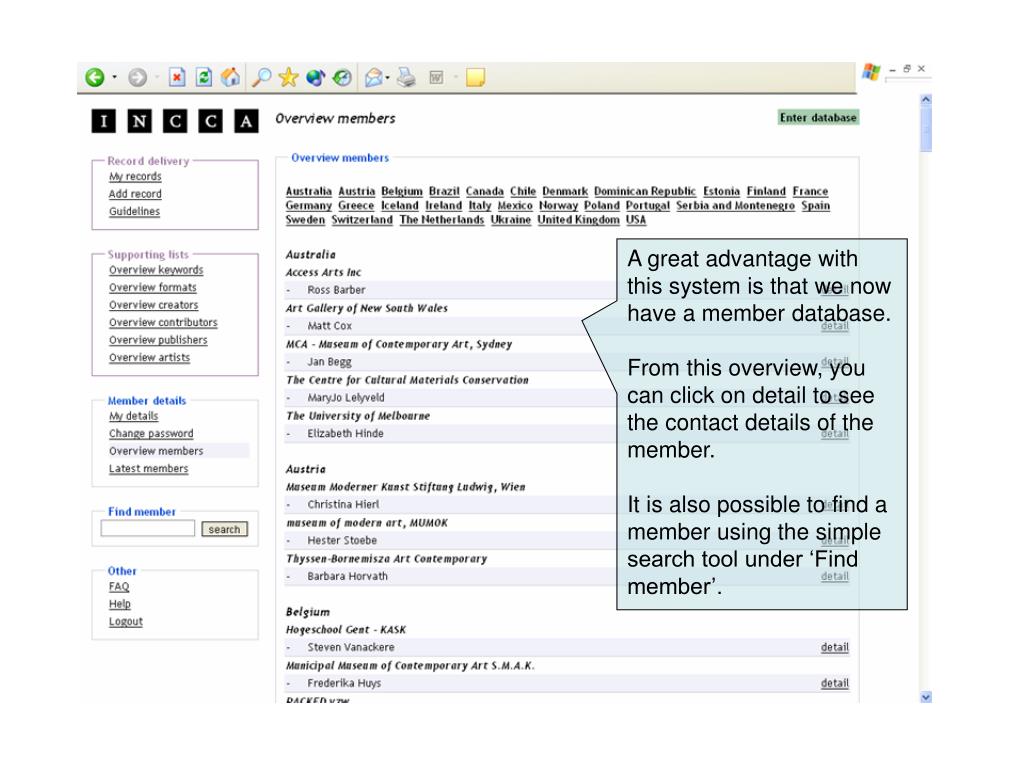Open detail for Steven Vanackere
Screen dimensions: 1024x768
pyautogui.click(x=835, y=647)
